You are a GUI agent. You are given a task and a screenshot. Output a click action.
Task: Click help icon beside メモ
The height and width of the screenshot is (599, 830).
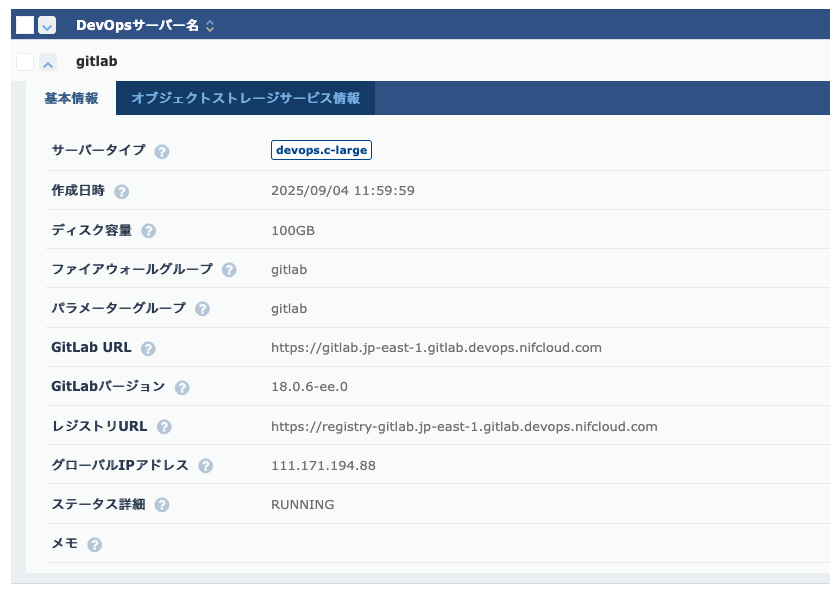point(95,545)
